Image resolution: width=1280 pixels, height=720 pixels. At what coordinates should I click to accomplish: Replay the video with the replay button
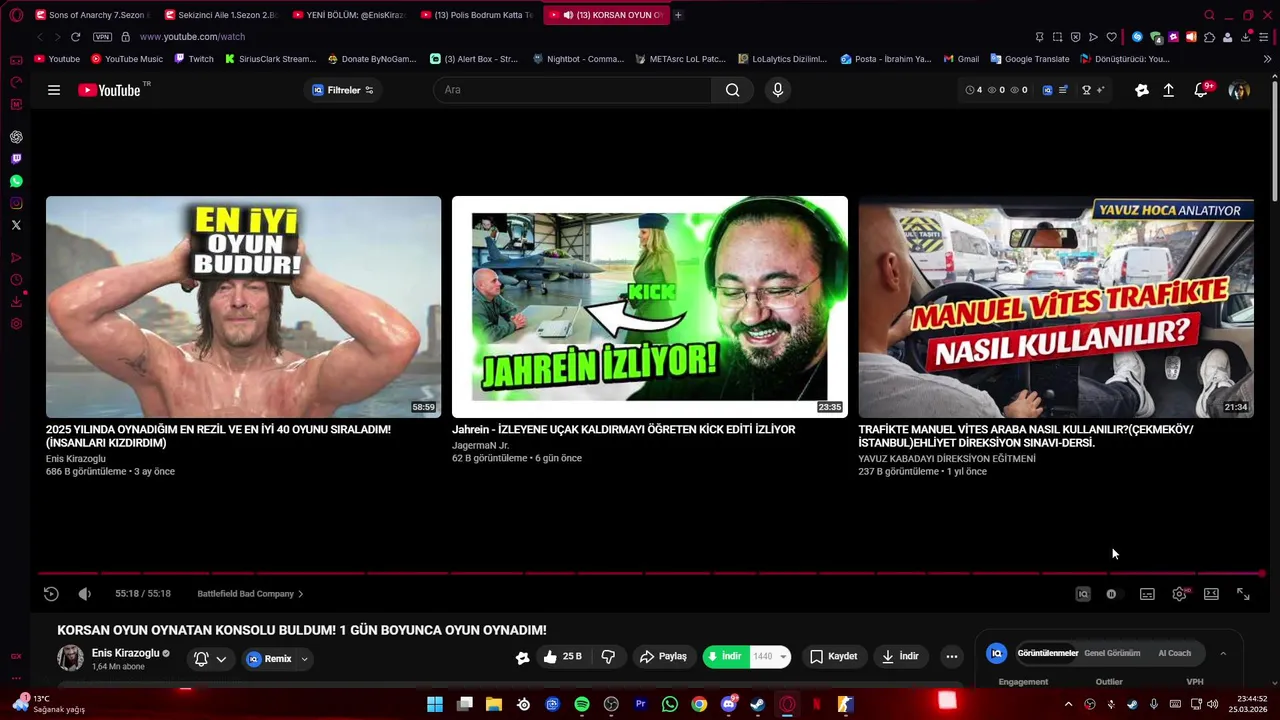point(51,594)
